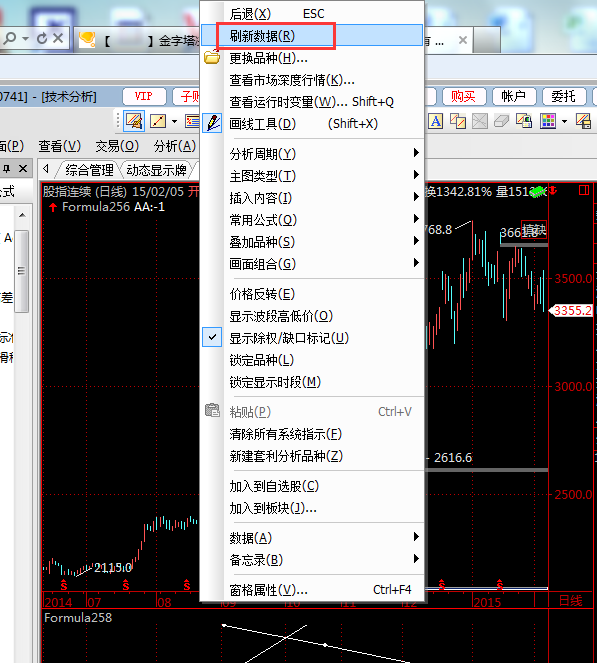
Task: Click the lock drawn lines icon
Action: click(x=524, y=122)
